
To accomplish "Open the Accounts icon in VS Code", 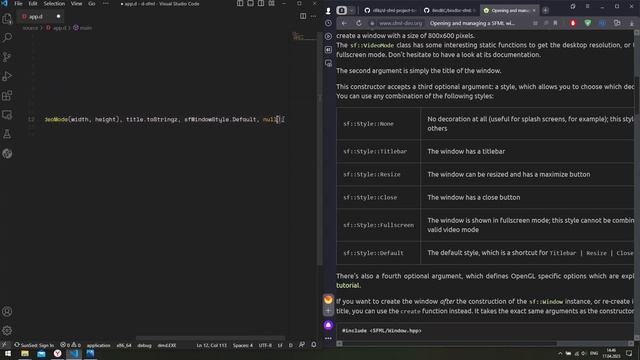I will [x=7, y=311].
